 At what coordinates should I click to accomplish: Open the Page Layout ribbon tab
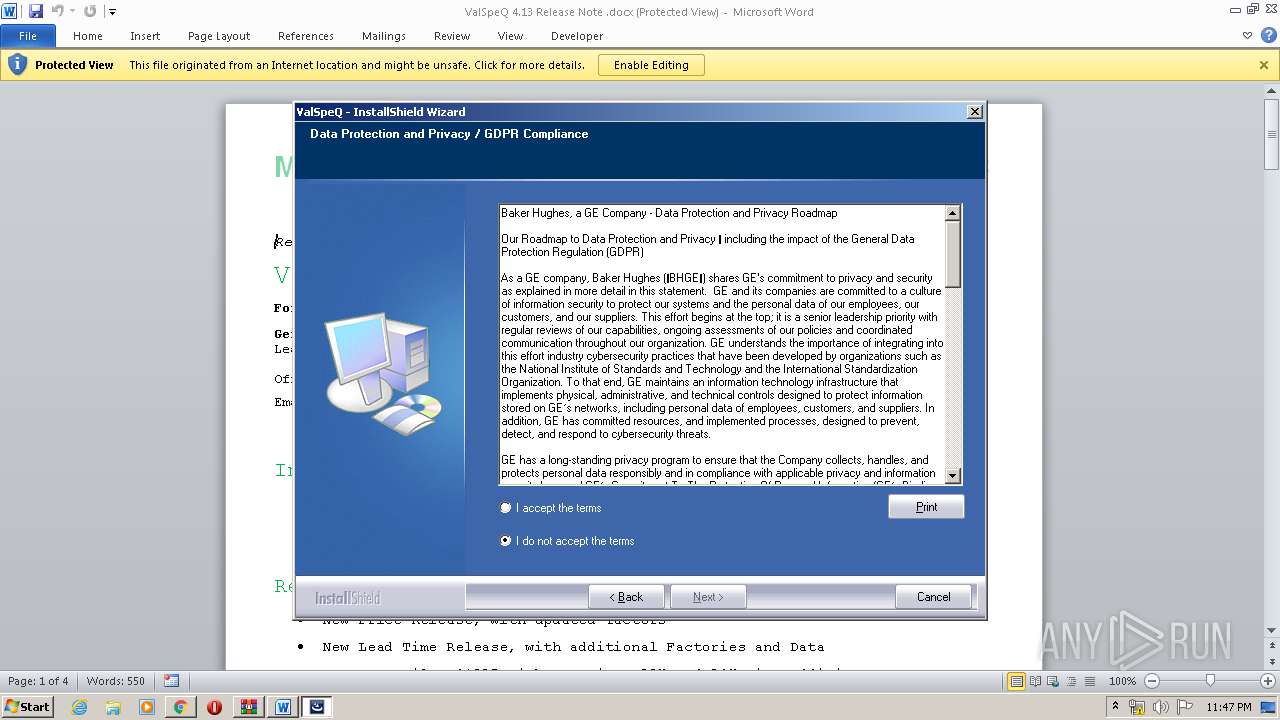219,36
